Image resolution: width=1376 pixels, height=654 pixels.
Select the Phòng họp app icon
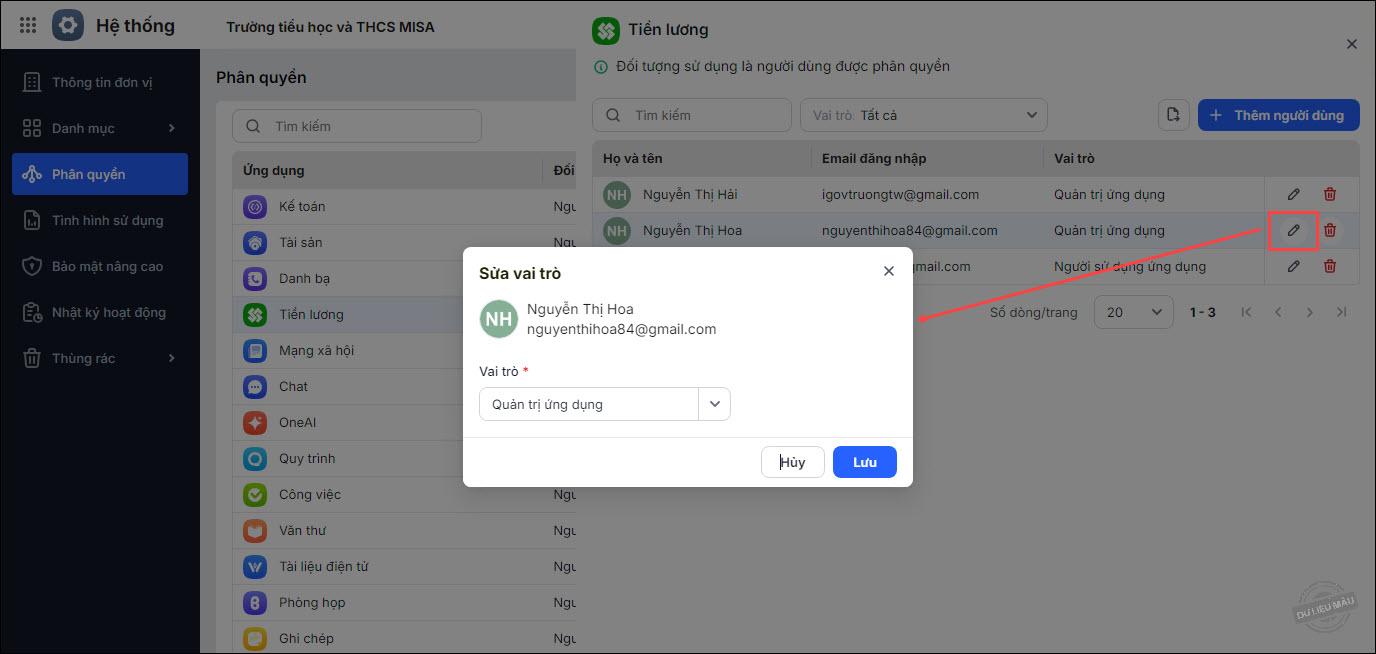tap(255, 603)
